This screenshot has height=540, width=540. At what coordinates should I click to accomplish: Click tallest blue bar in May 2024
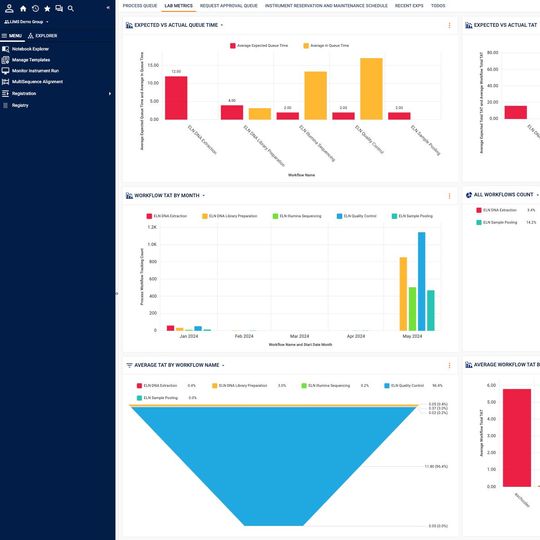pyautogui.click(x=422, y=281)
